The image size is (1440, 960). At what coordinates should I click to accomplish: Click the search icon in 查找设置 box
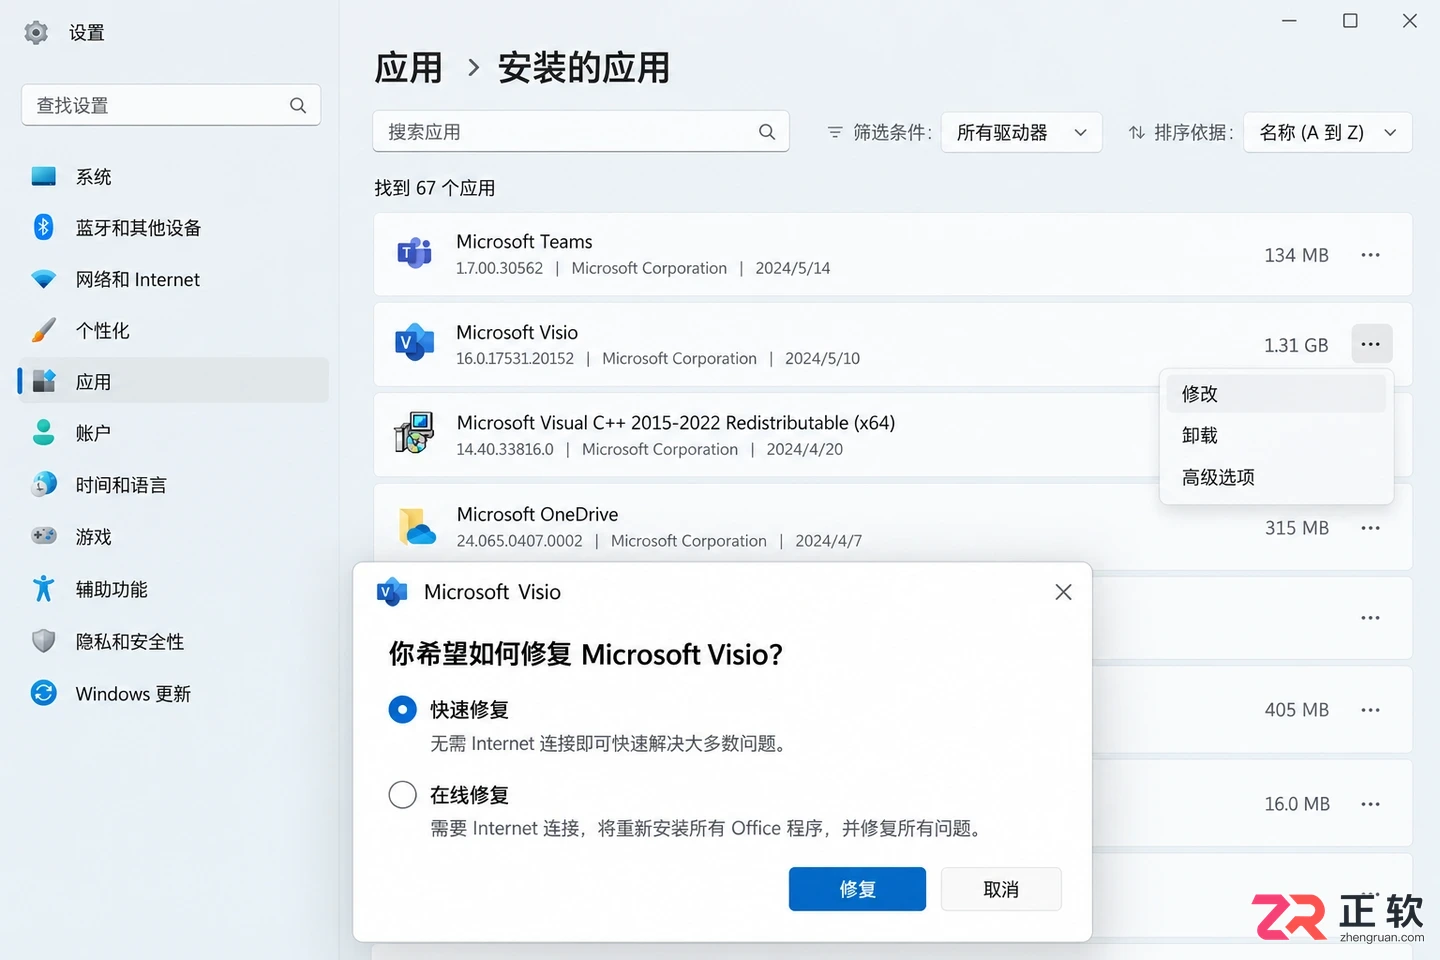coord(298,105)
